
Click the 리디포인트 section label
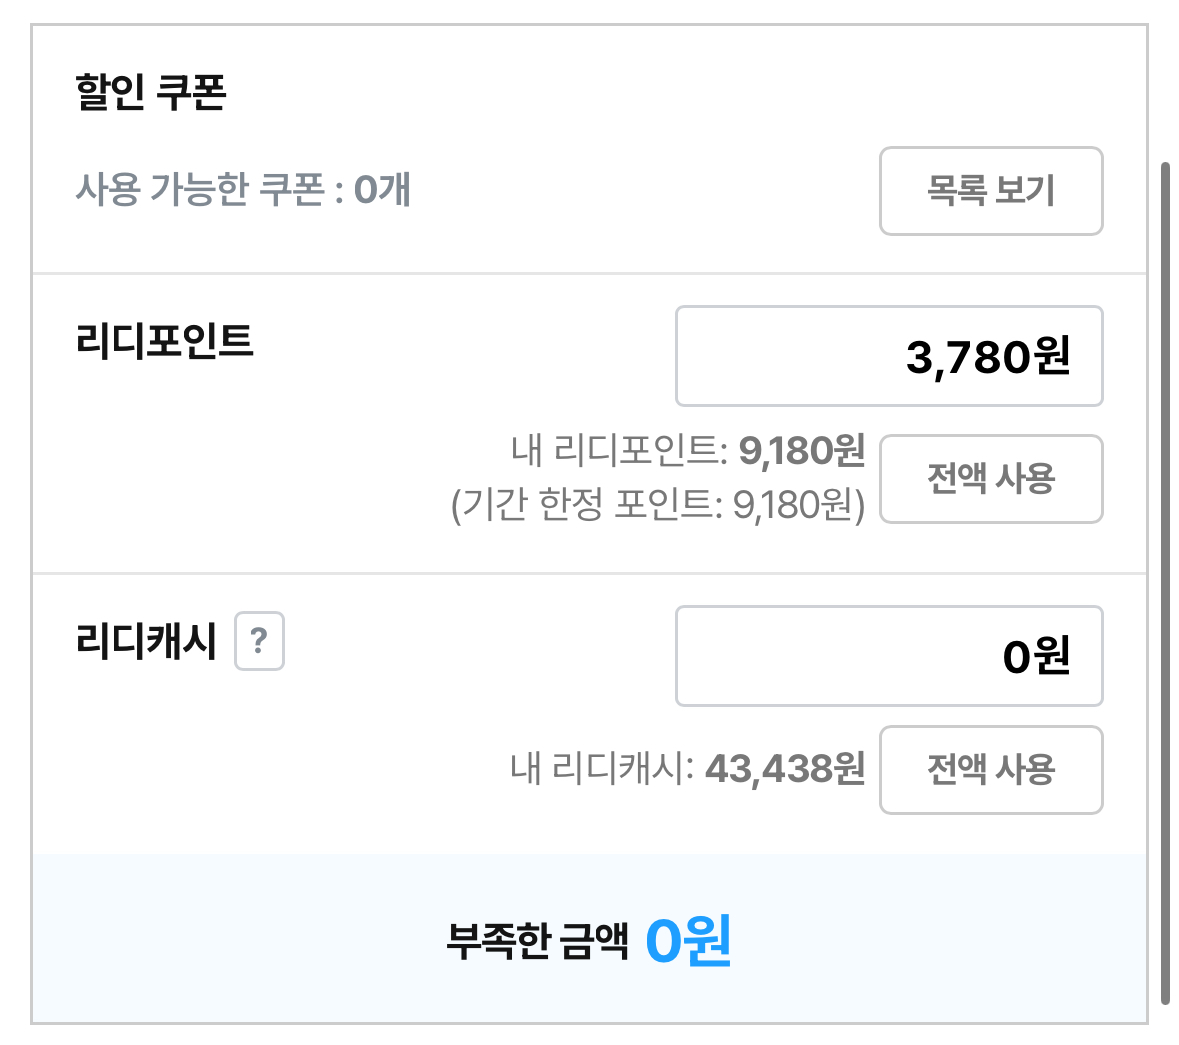point(165,341)
